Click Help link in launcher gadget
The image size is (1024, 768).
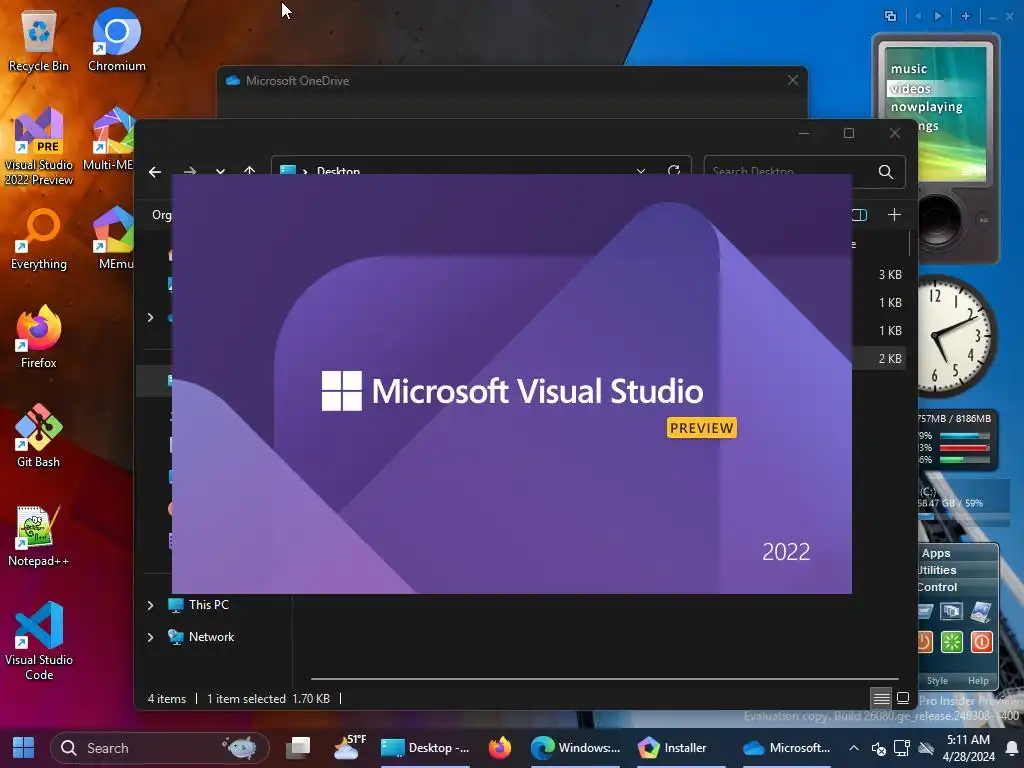click(x=978, y=680)
